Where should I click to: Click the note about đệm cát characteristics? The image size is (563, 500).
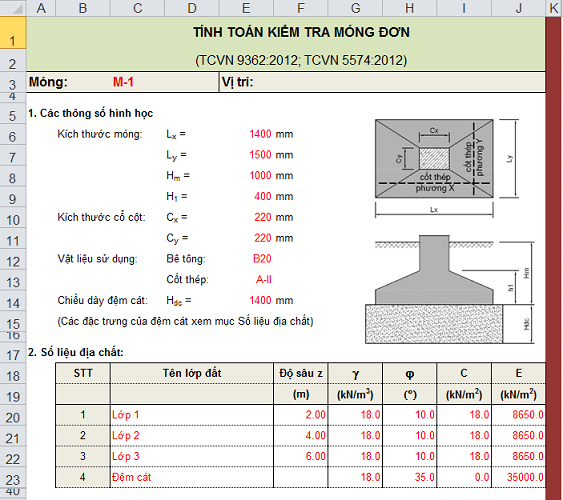click(x=185, y=321)
